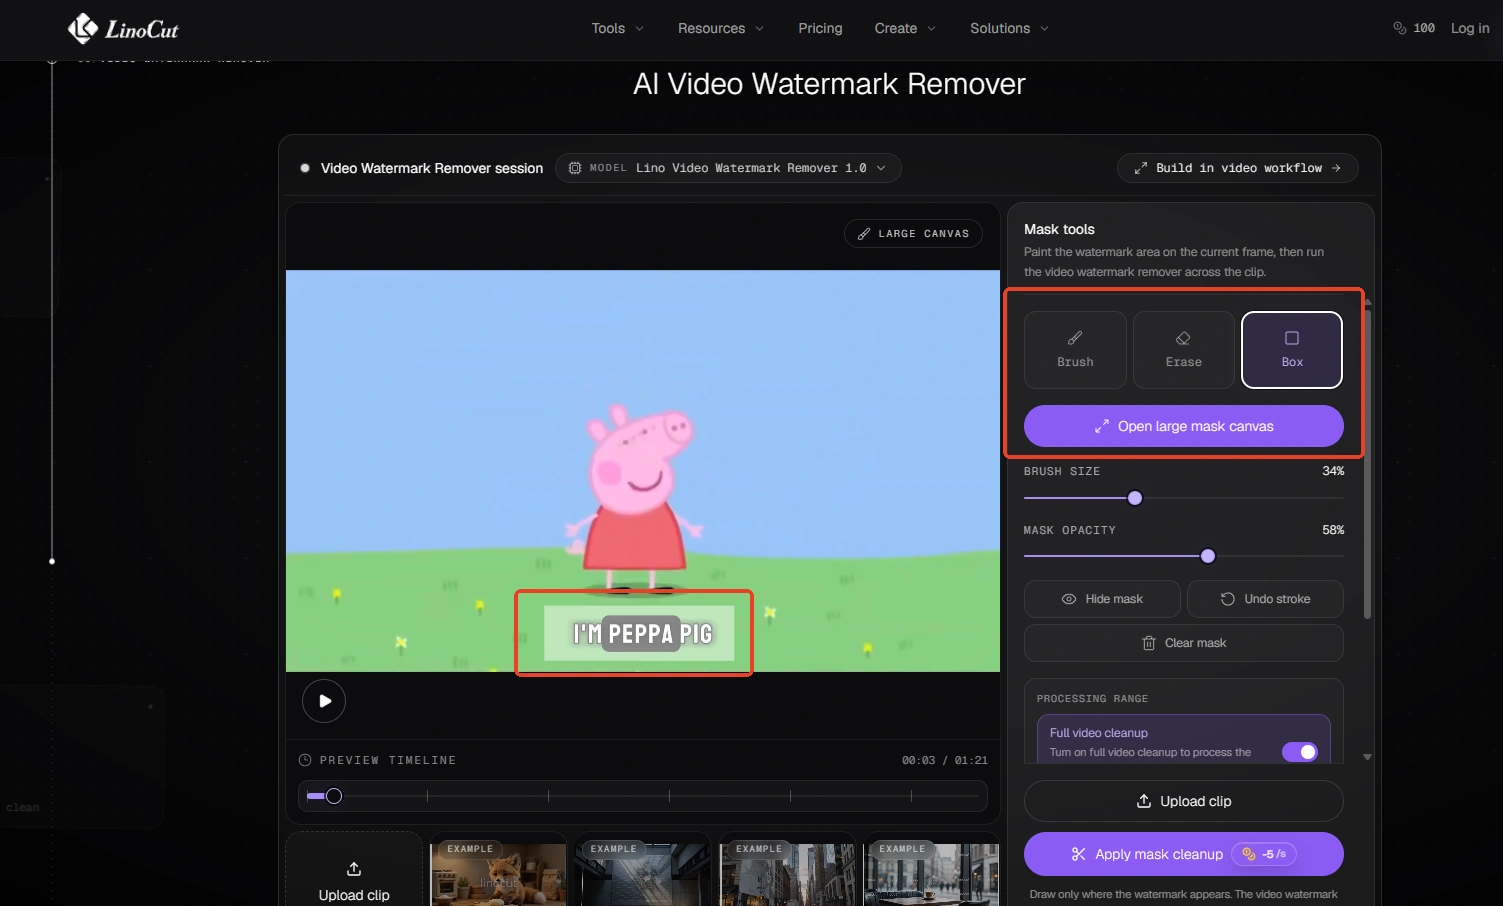This screenshot has height=906, width=1503.
Task: Click the mask panel scrollbar down arrow
Action: click(1367, 757)
